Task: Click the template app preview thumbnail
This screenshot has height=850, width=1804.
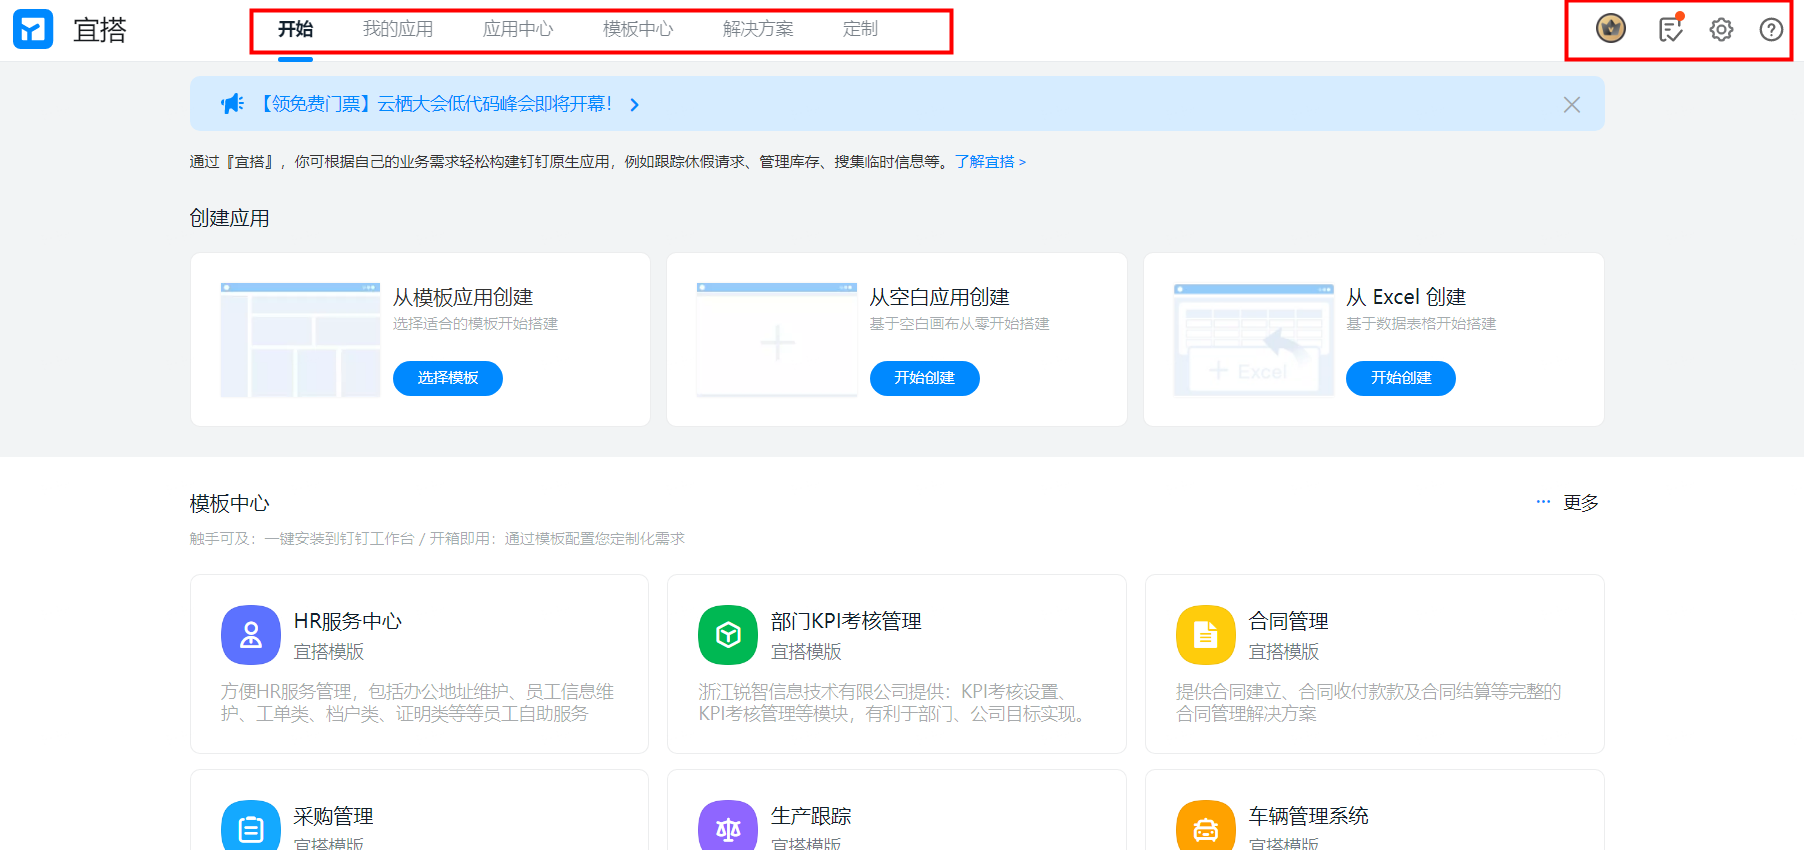Action: [x=300, y=340]
